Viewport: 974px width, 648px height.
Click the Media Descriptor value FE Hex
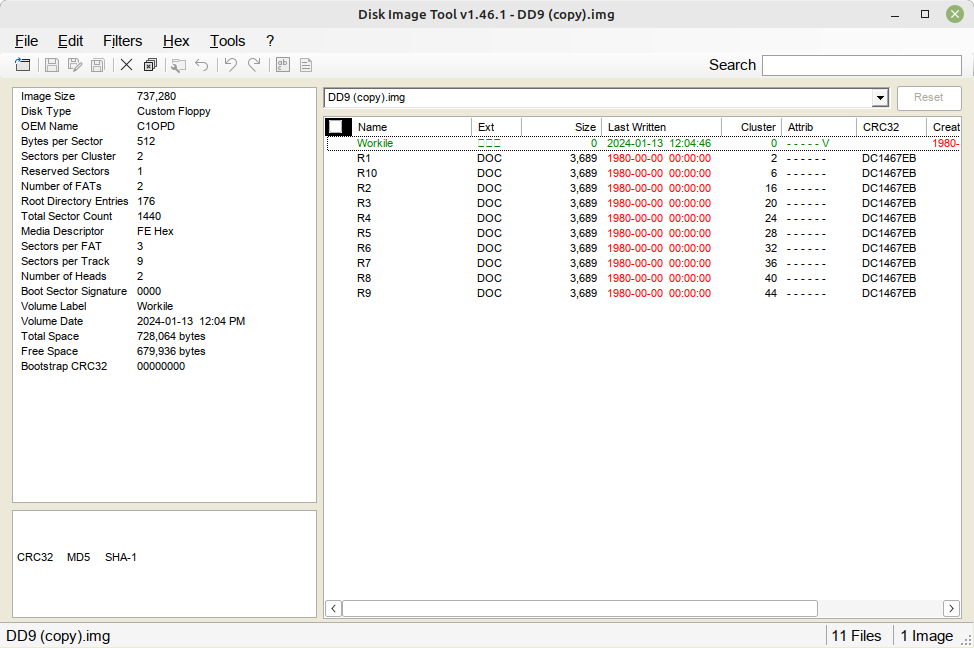(155, 231)
